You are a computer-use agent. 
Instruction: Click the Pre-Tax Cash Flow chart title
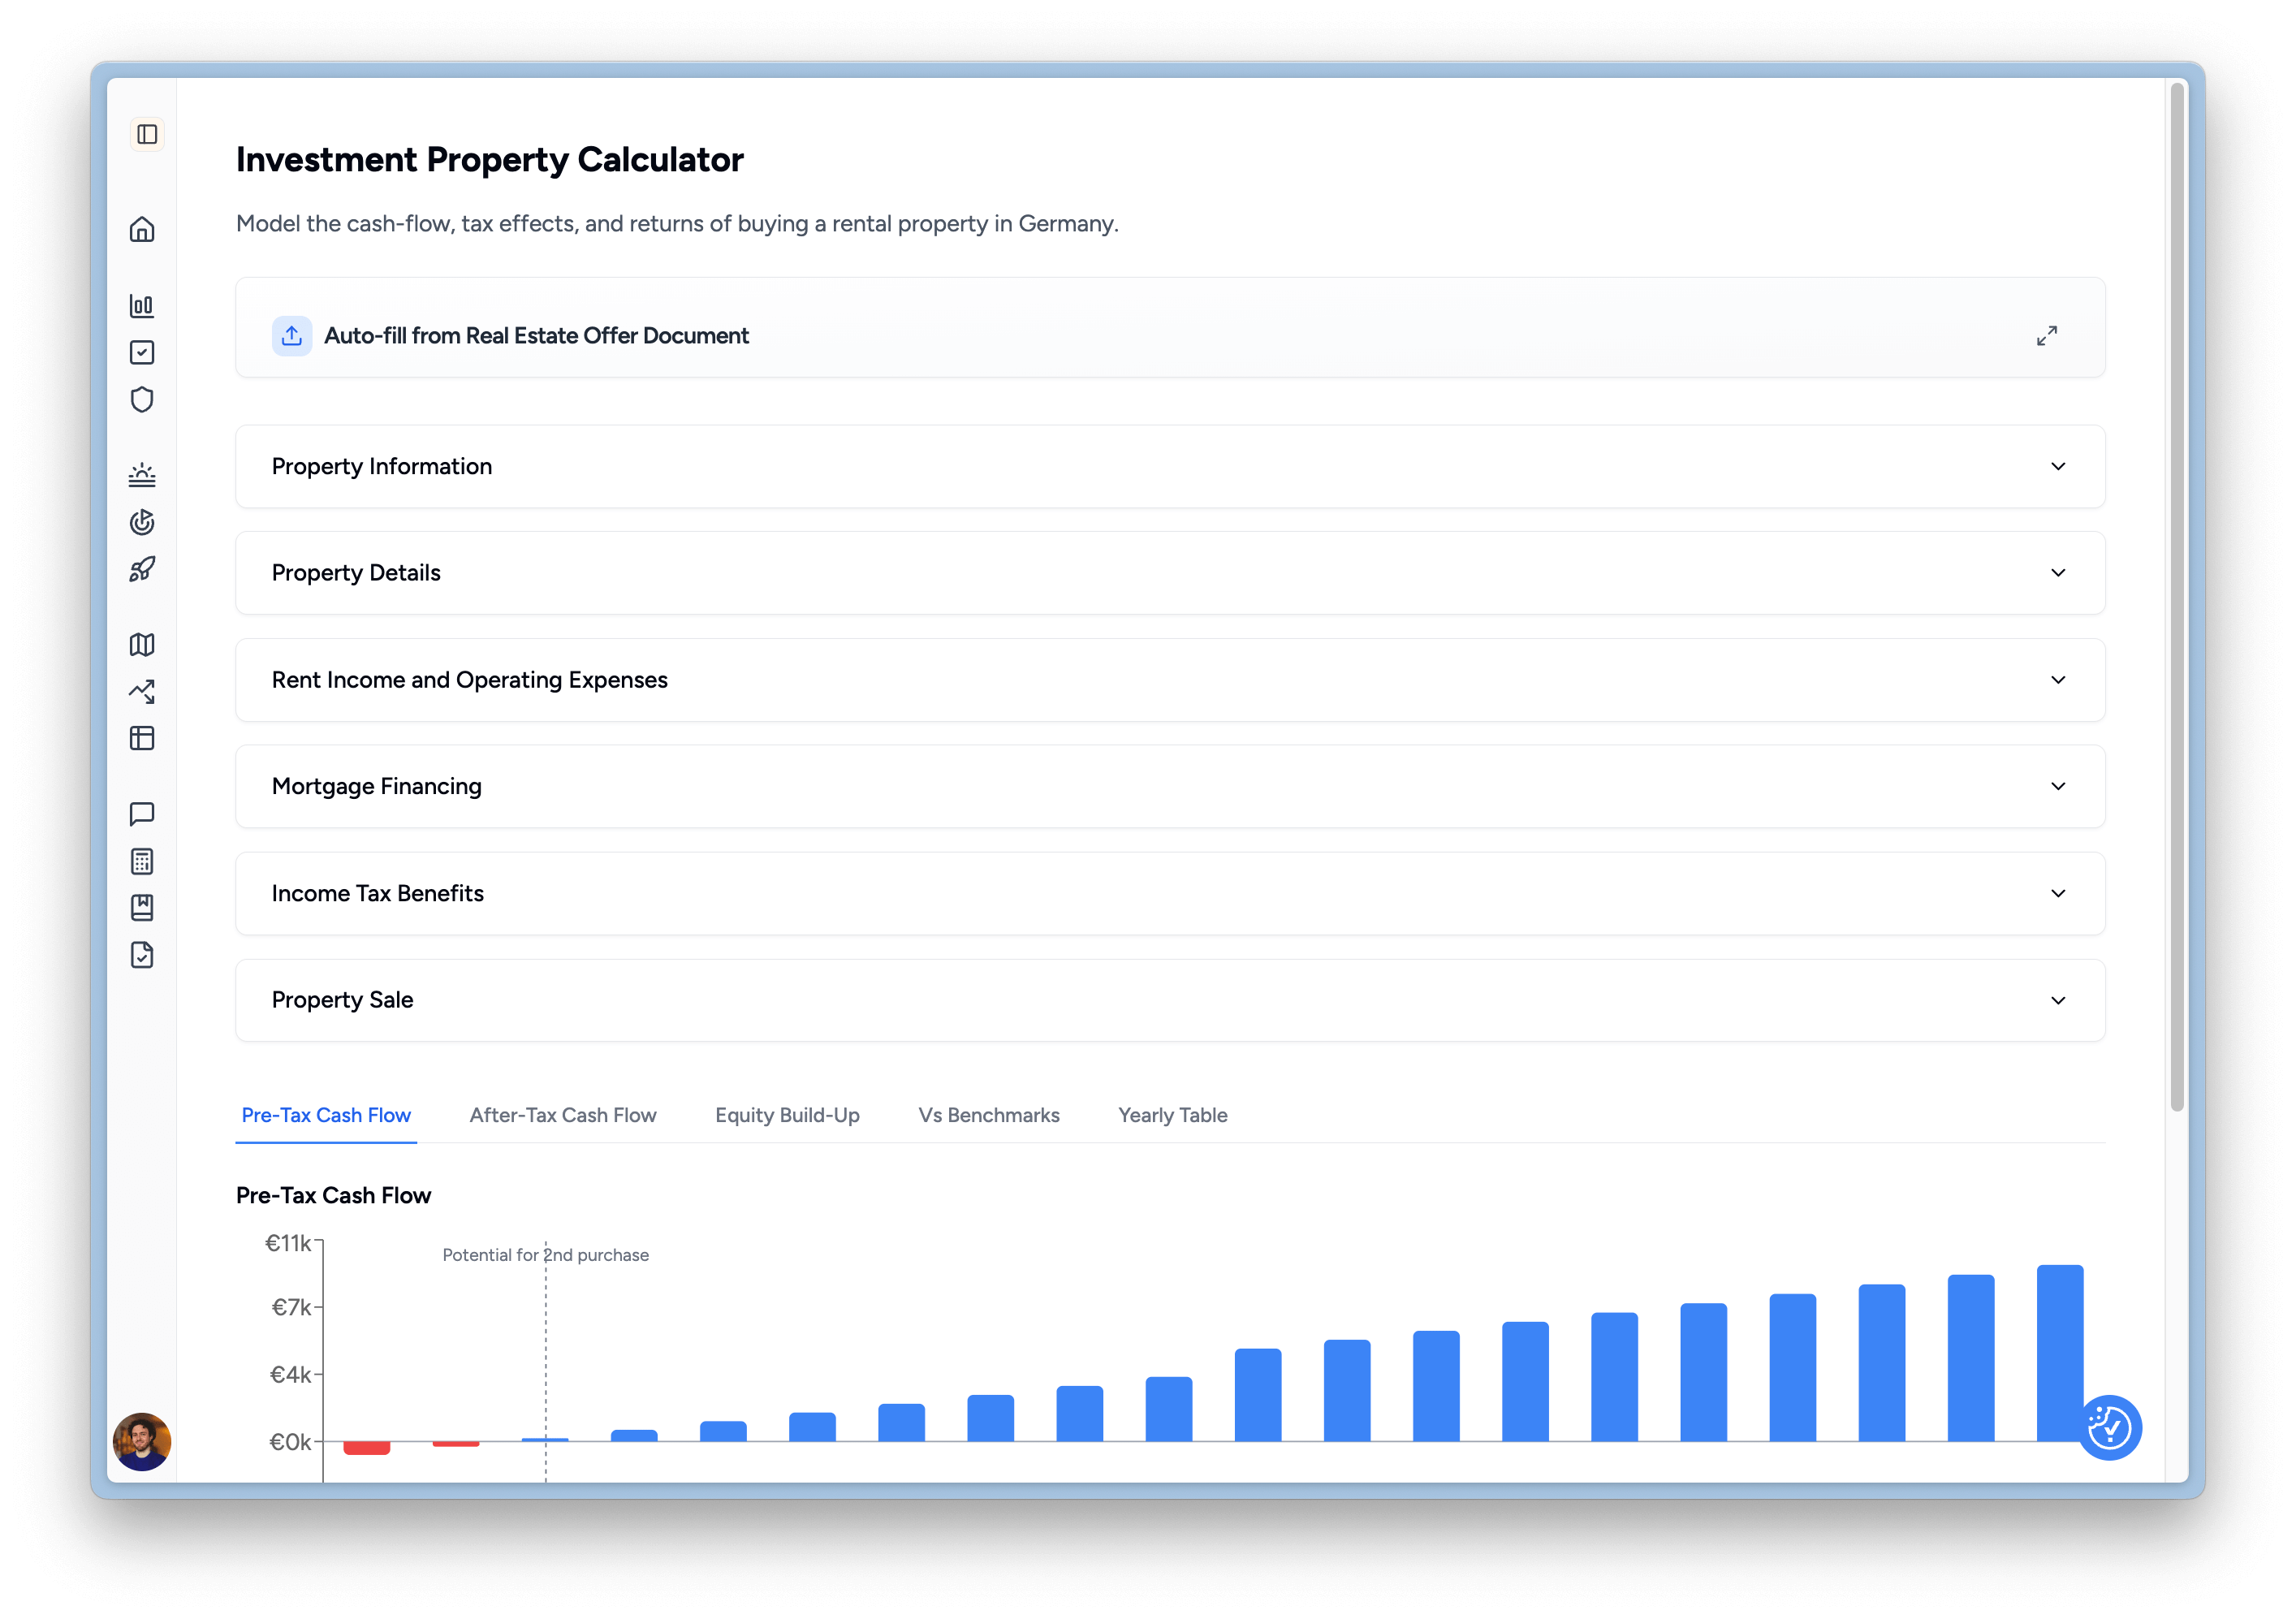tap(333, 1196)
